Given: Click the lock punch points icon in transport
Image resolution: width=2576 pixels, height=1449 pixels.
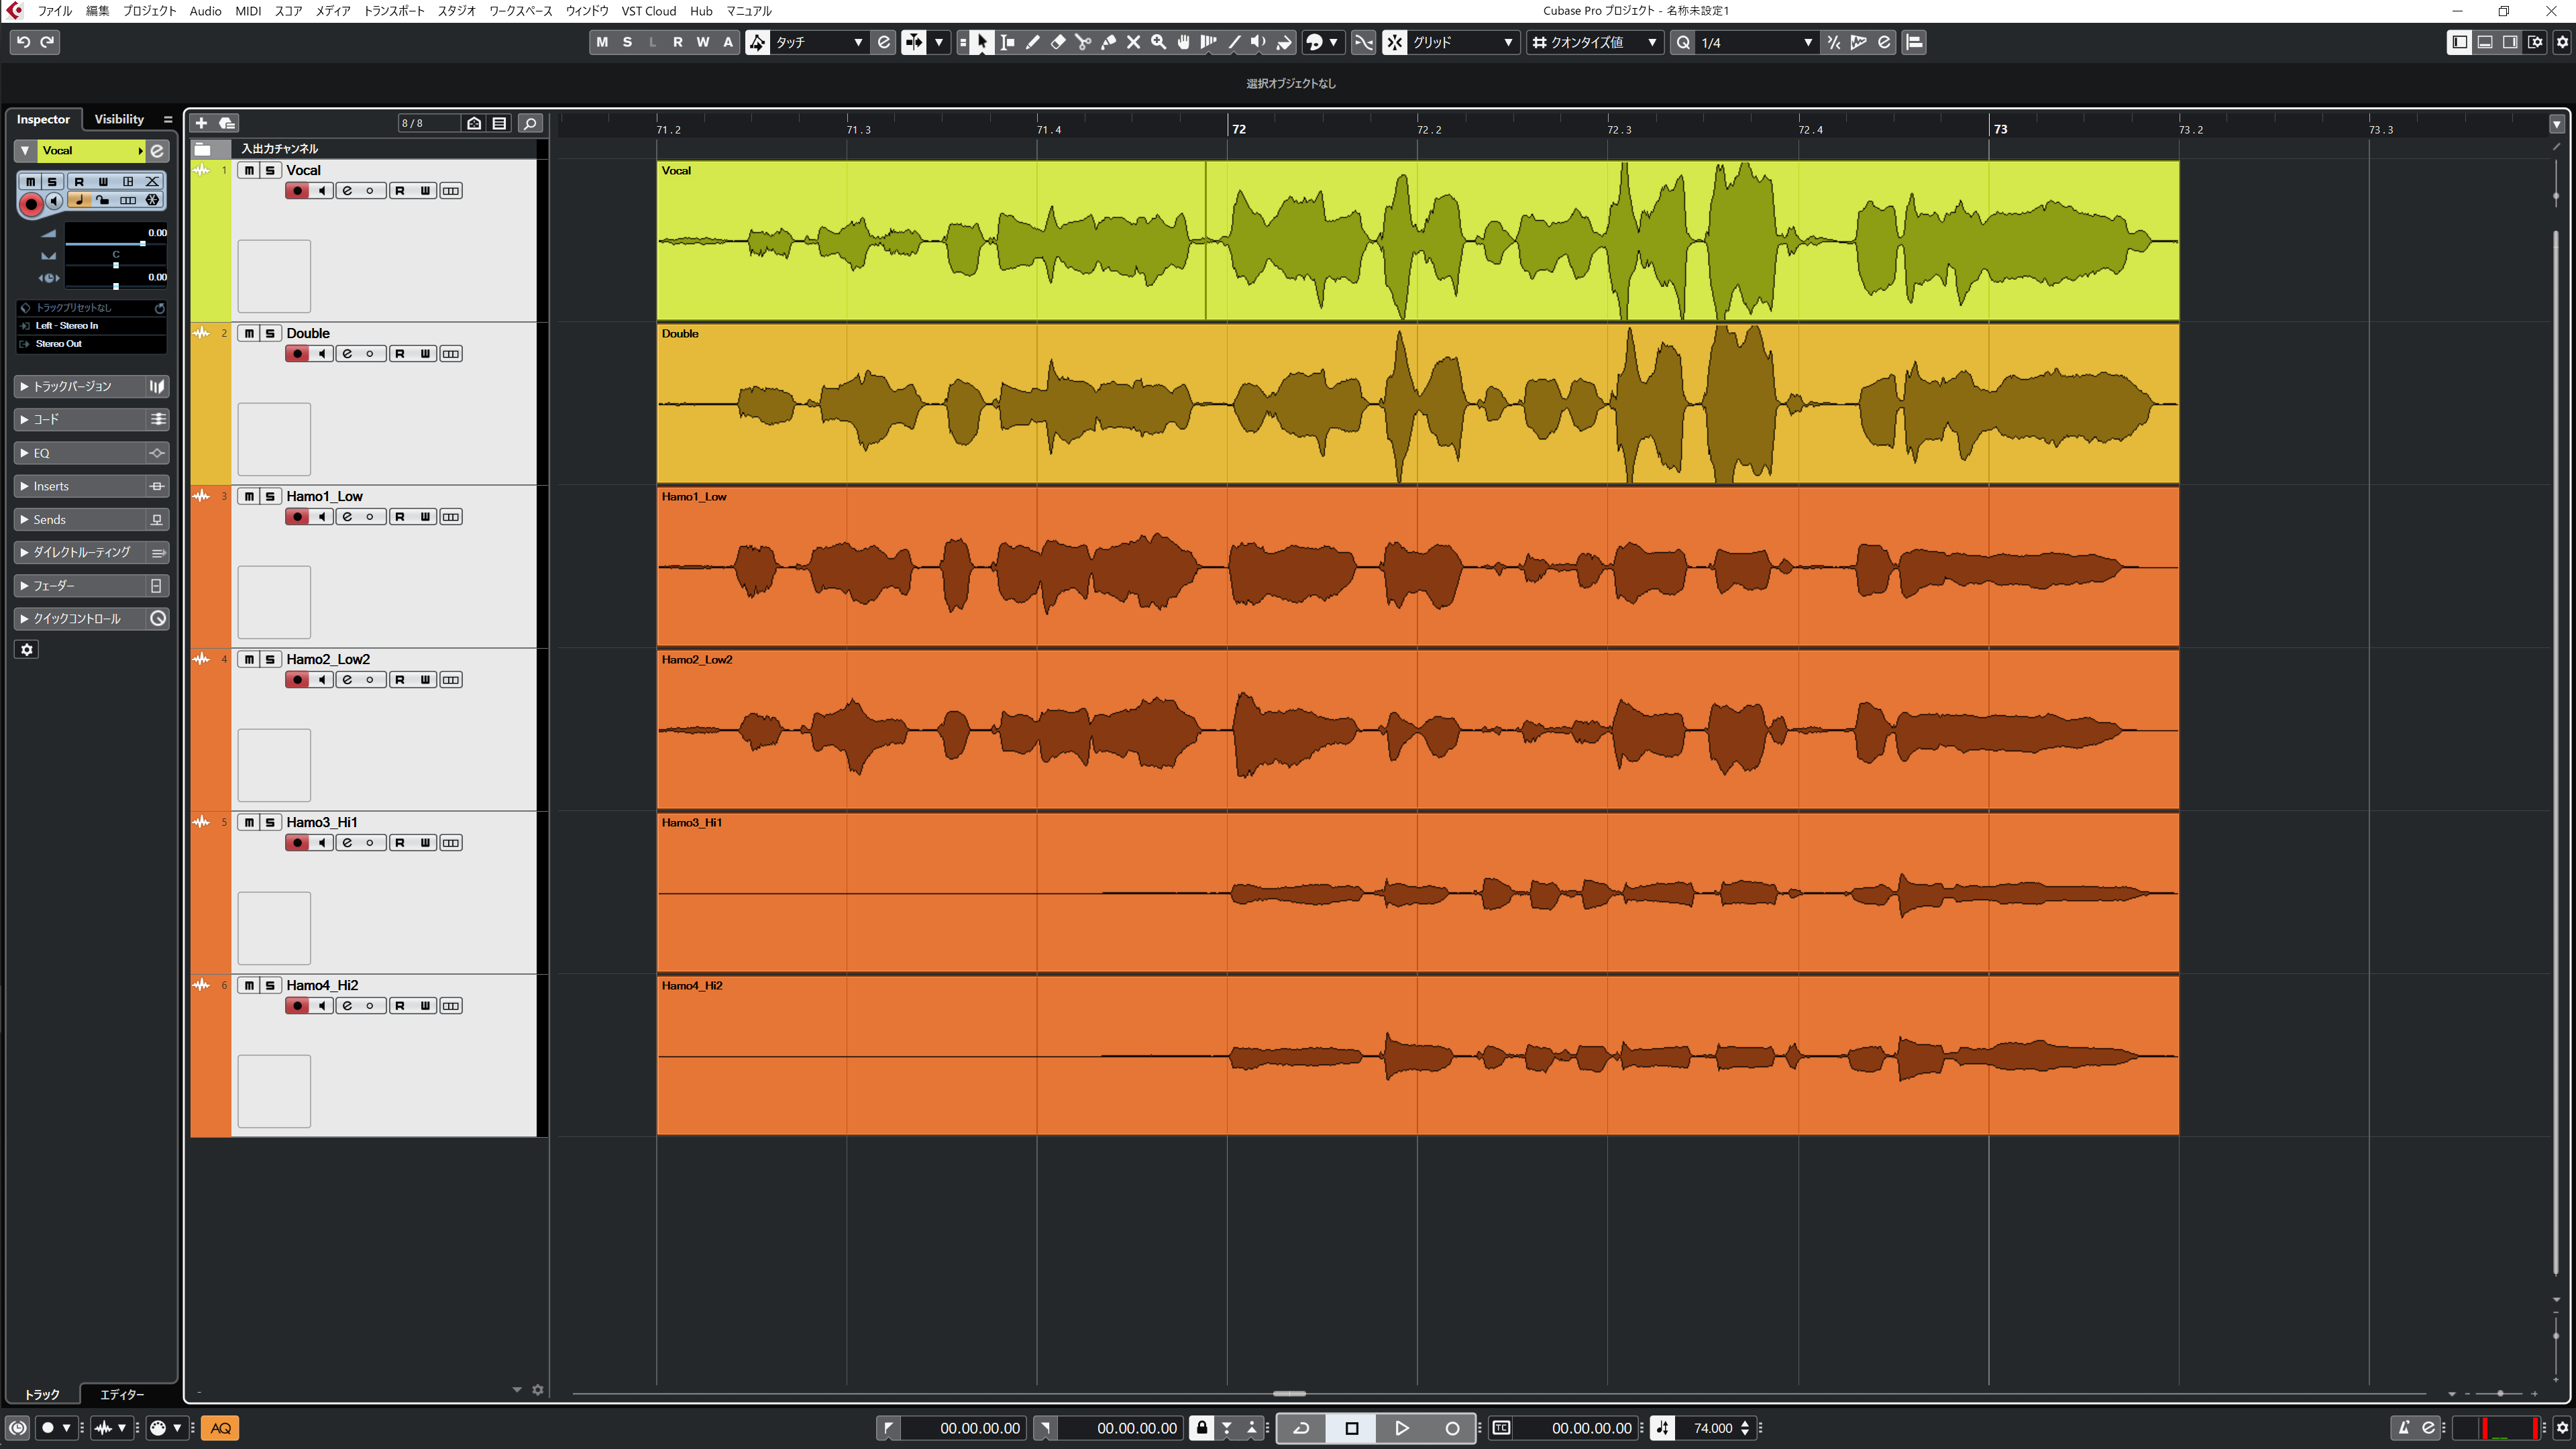Looking at the screenshot, I should click(x=1202, y=1428).
